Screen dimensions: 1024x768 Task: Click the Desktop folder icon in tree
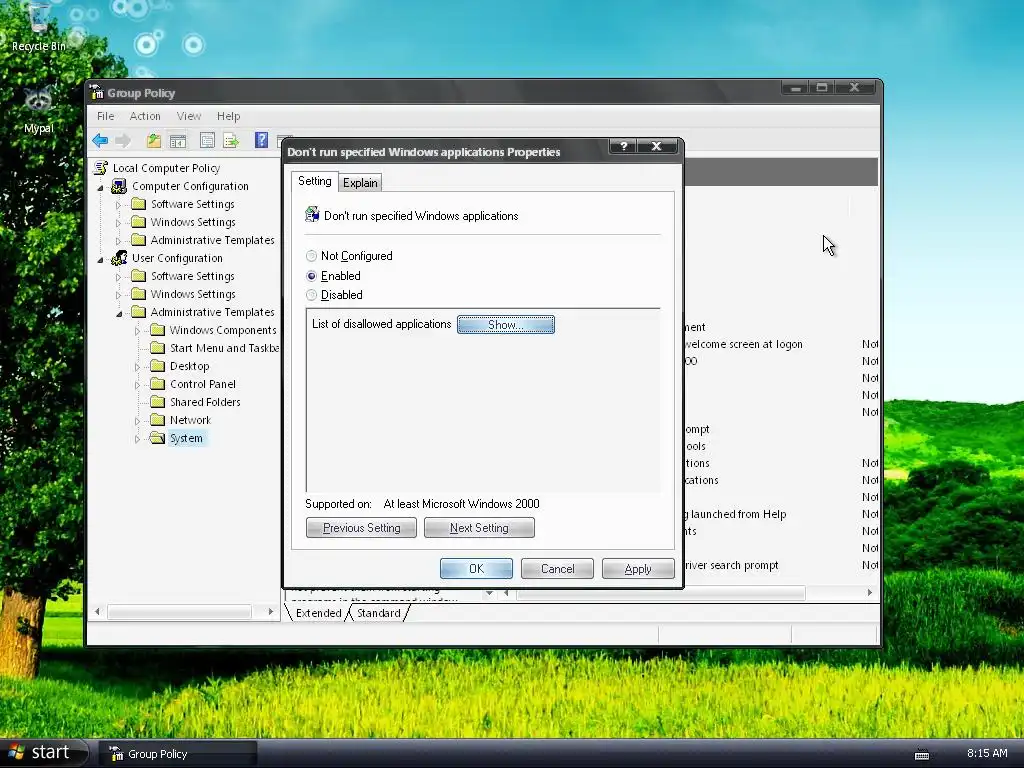click(157, 366)
